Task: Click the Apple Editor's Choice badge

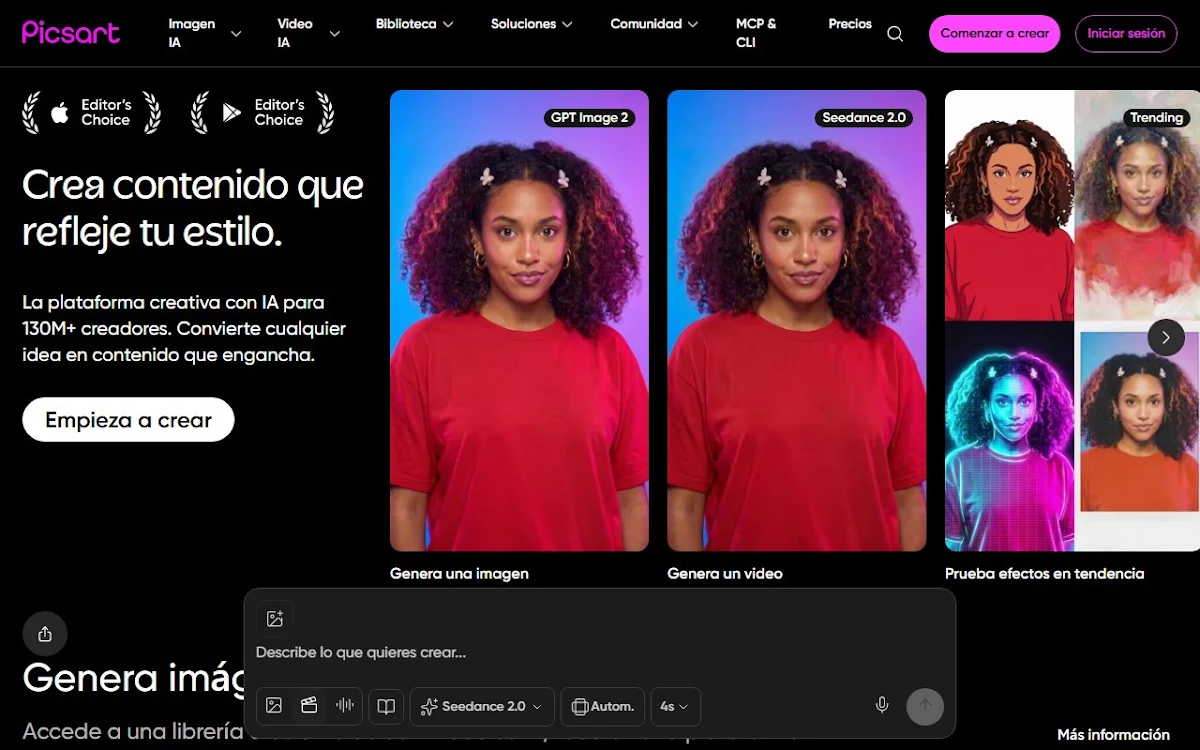Action: tap(92, 112)
